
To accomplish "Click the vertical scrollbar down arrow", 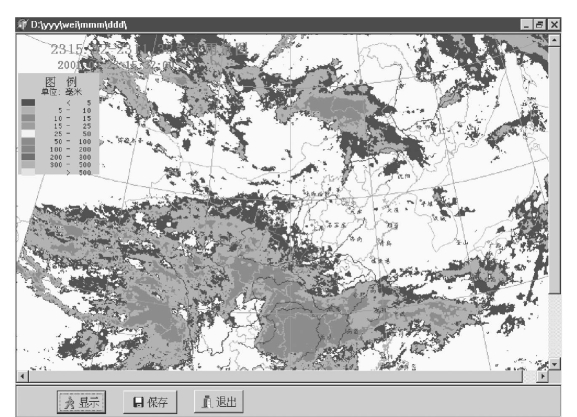I will click(x=554, y=364).
